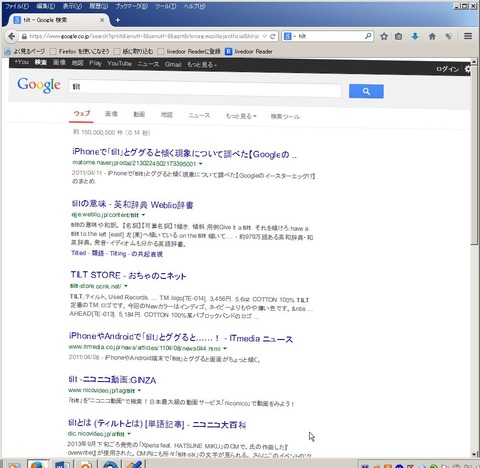Click the padlock site identity icon
Image resolution: width=480 pixels, height=468 pixels.
[24, 36]
